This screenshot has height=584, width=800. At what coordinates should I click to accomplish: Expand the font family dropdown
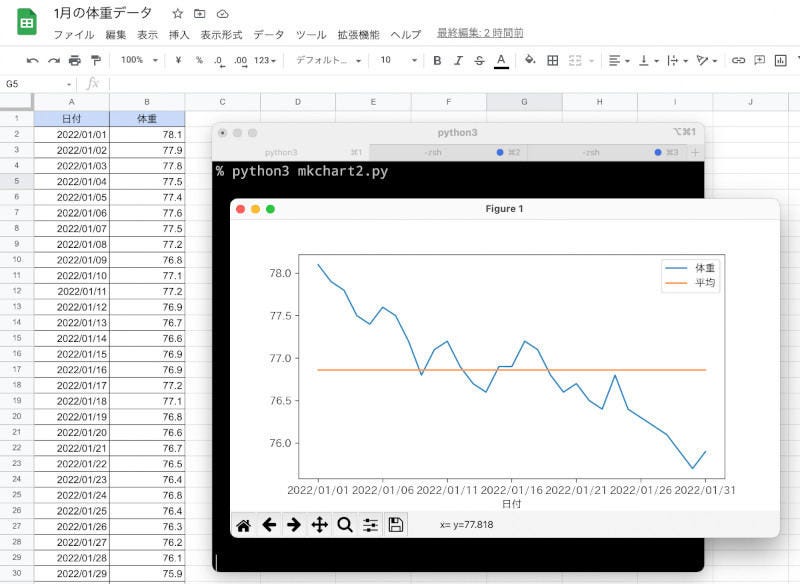pos(327,60)
